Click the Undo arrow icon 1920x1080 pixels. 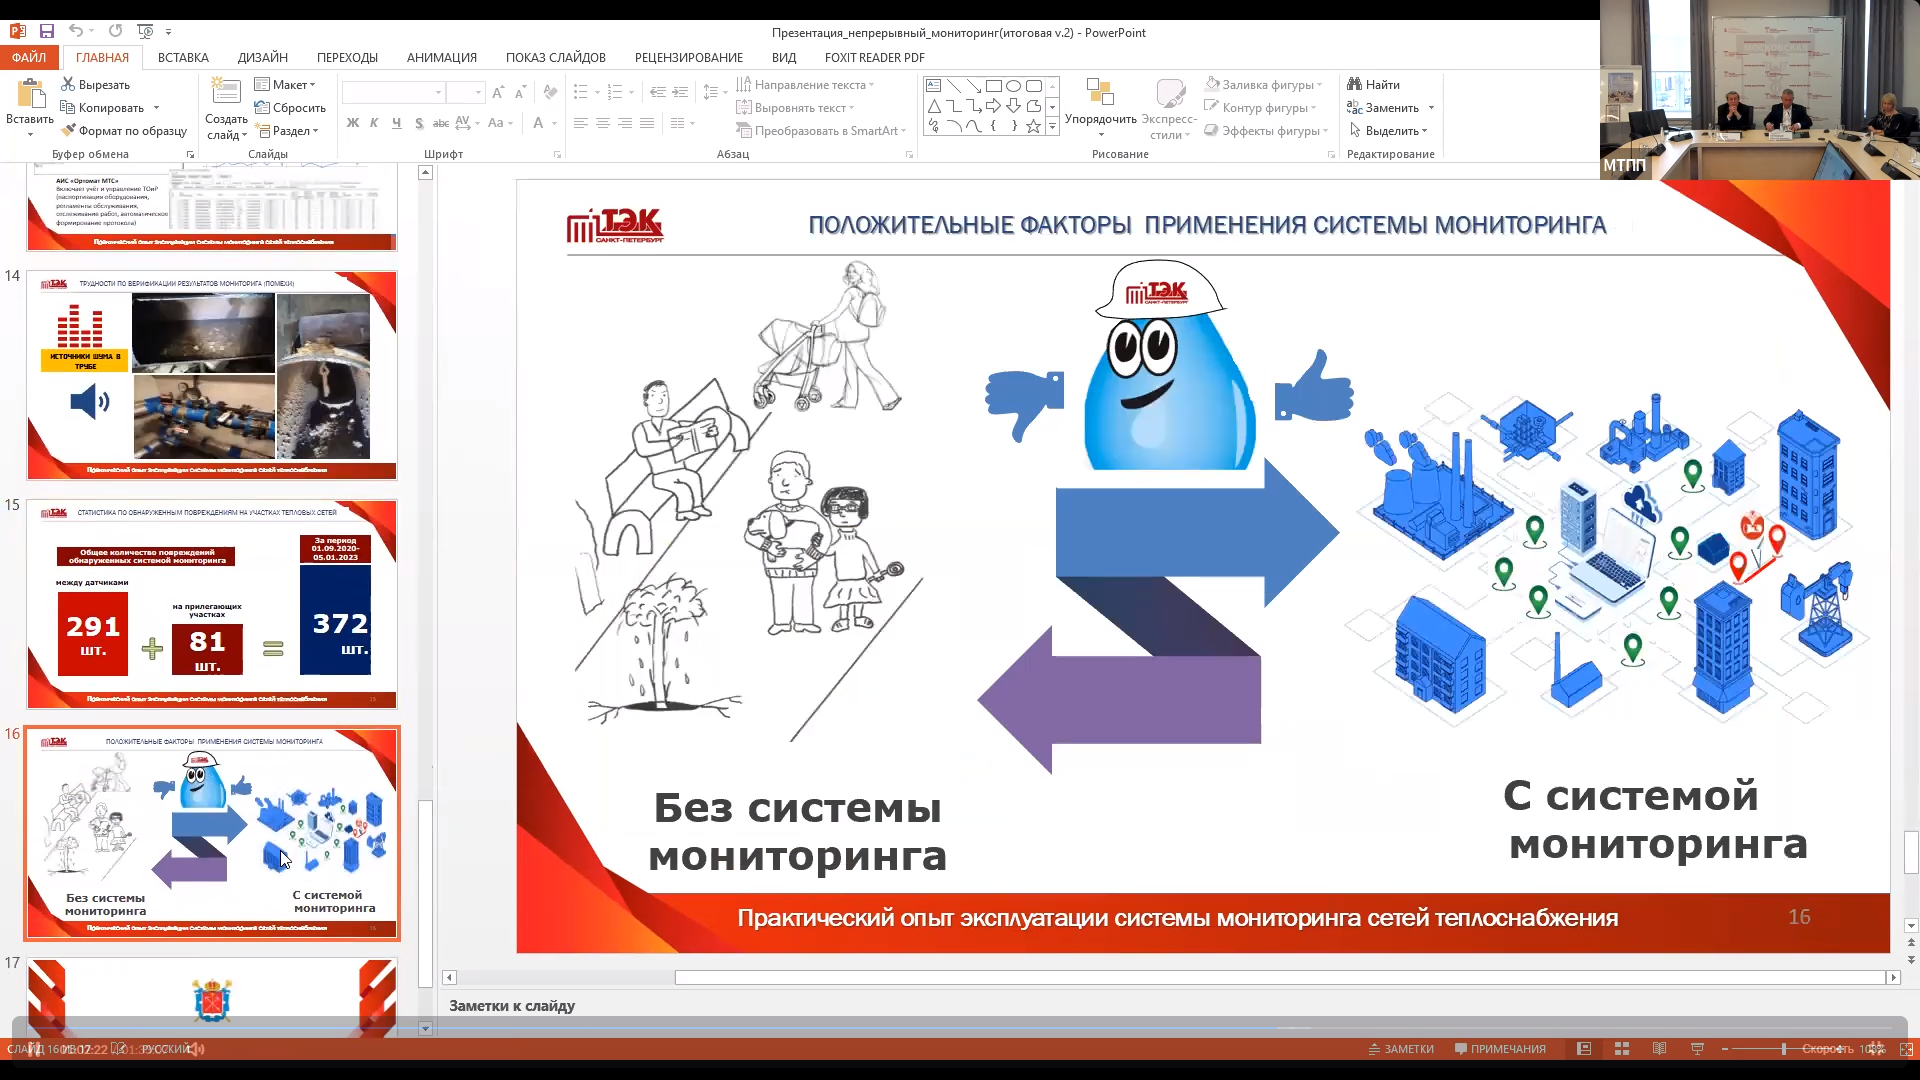point(76,31)
